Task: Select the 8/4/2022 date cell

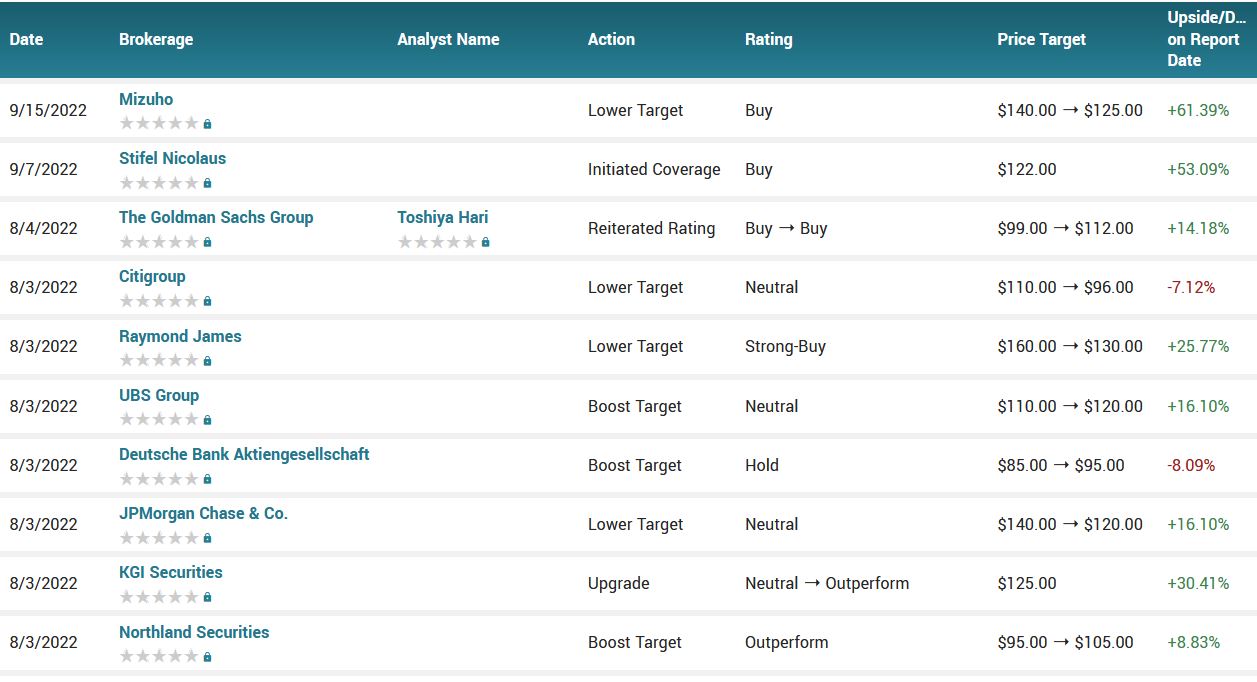Action: (x=44, y=228)
